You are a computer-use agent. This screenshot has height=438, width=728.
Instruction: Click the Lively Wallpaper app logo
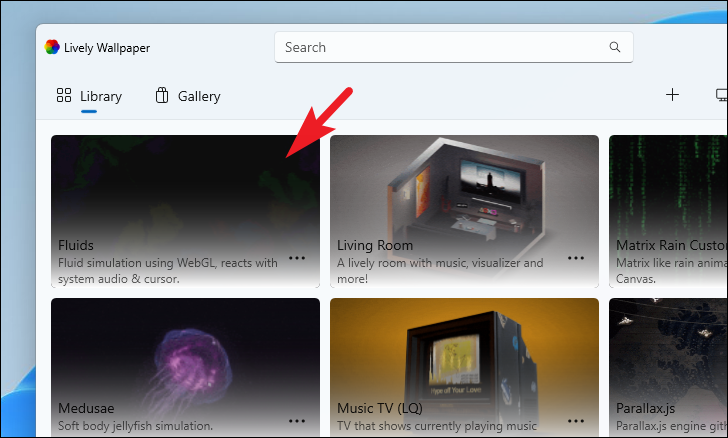(x=52, y=47)
